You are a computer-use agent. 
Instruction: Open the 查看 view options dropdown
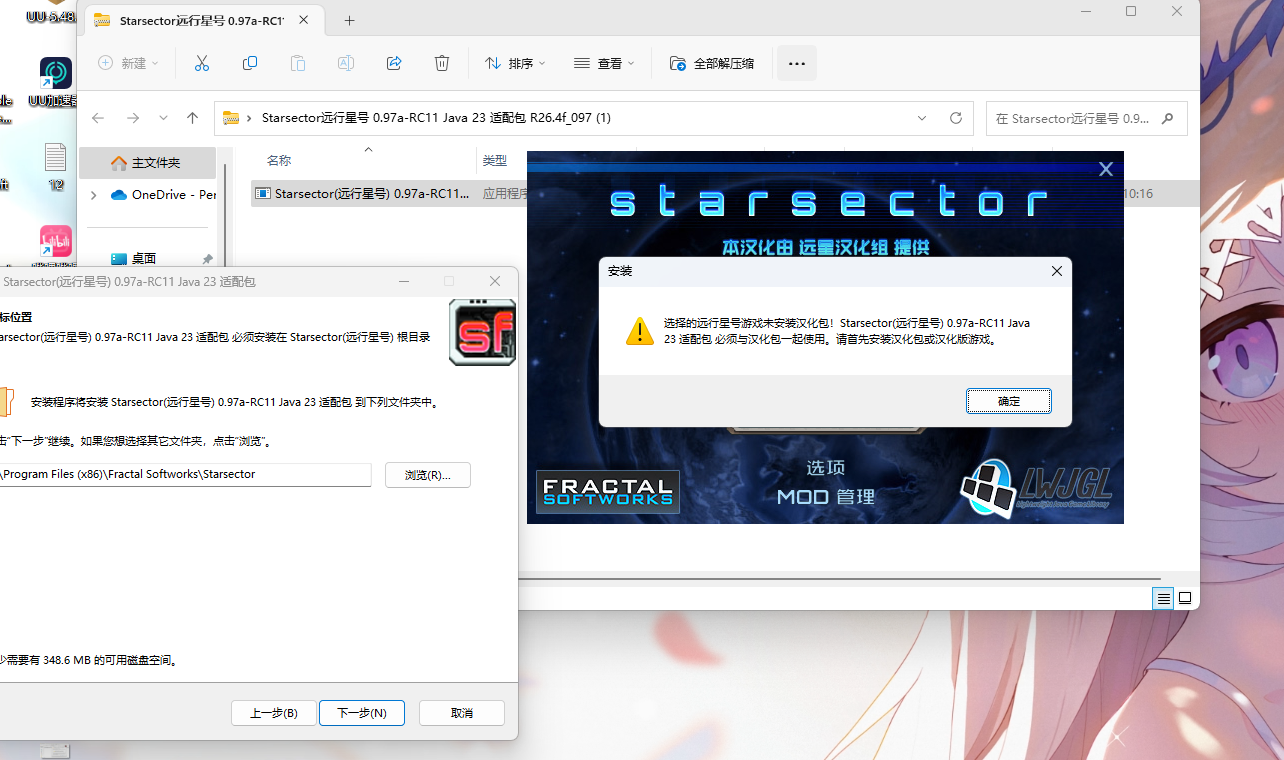604,62
